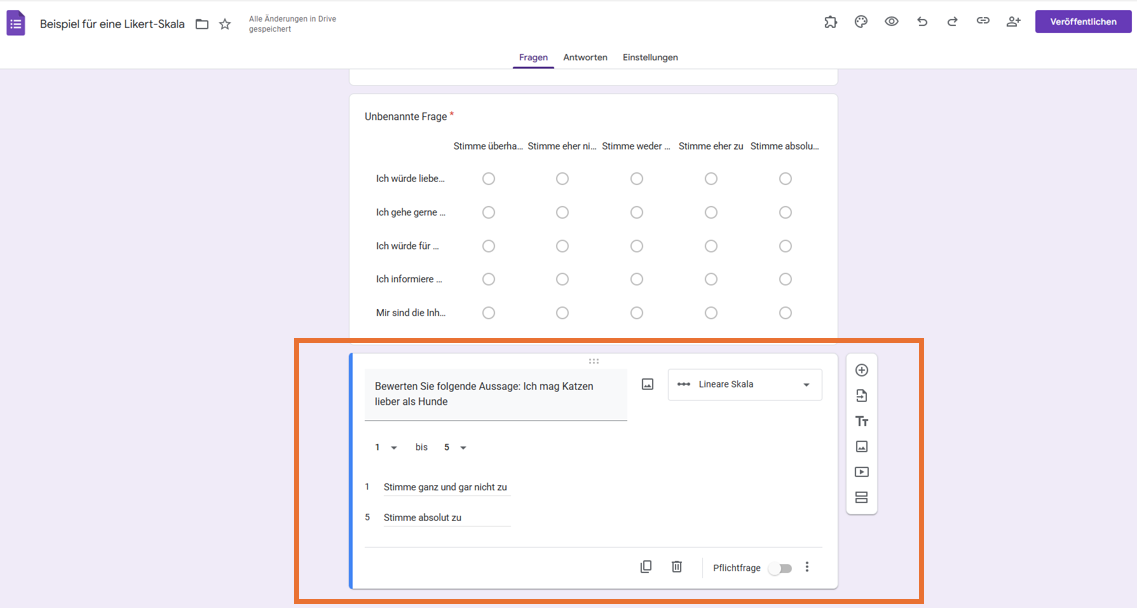Viewport: 1137px width, 608px height.
Task: Open the question's more options menu
Action: [807, 567]
